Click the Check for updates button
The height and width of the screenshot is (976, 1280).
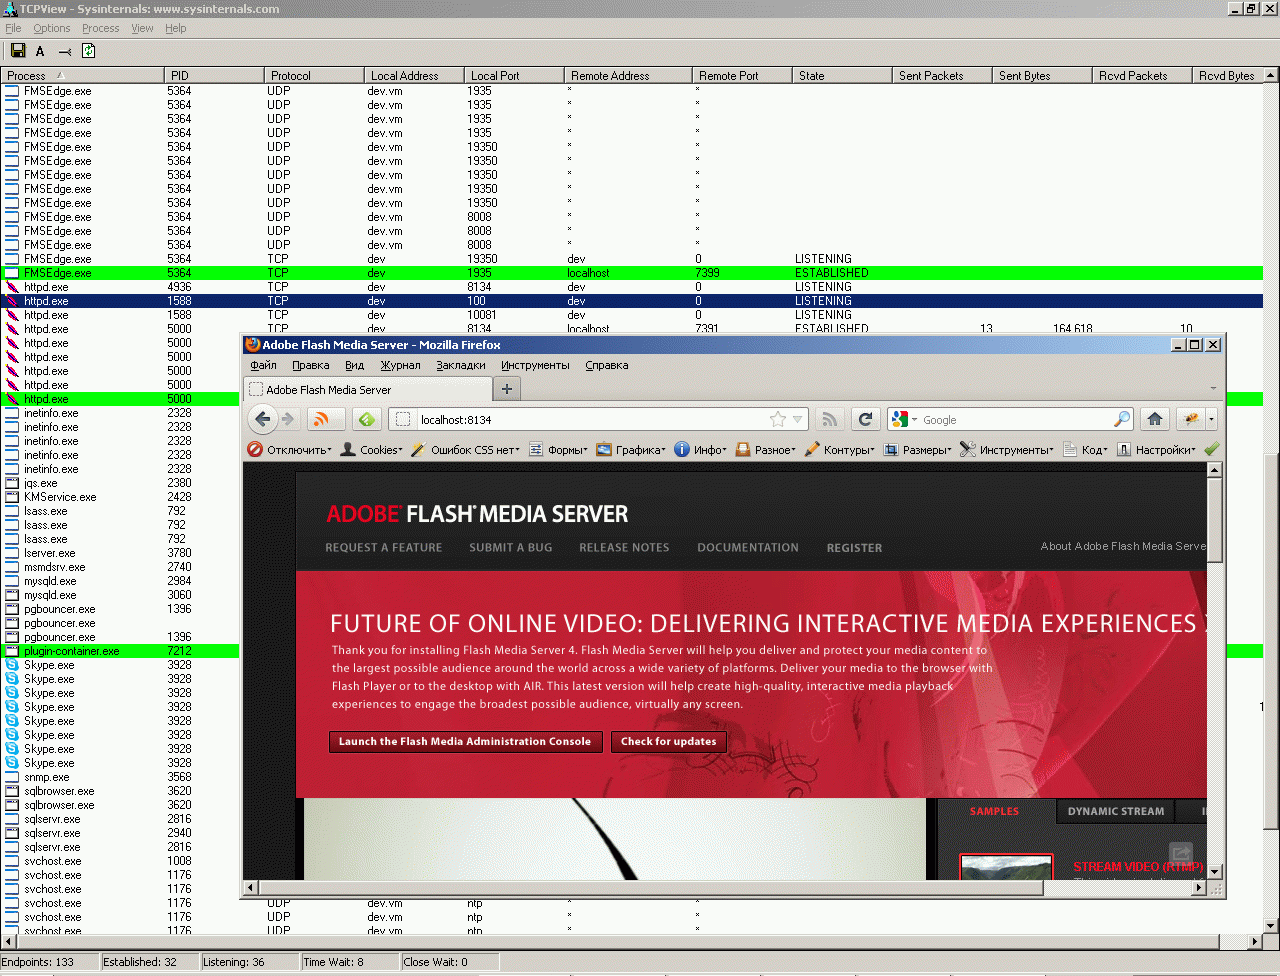[x=668, y=741]
